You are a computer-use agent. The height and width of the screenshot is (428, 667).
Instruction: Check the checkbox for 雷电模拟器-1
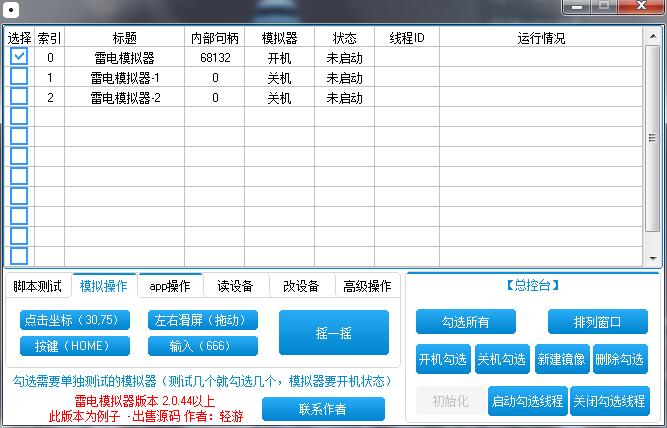click(19, 76)
